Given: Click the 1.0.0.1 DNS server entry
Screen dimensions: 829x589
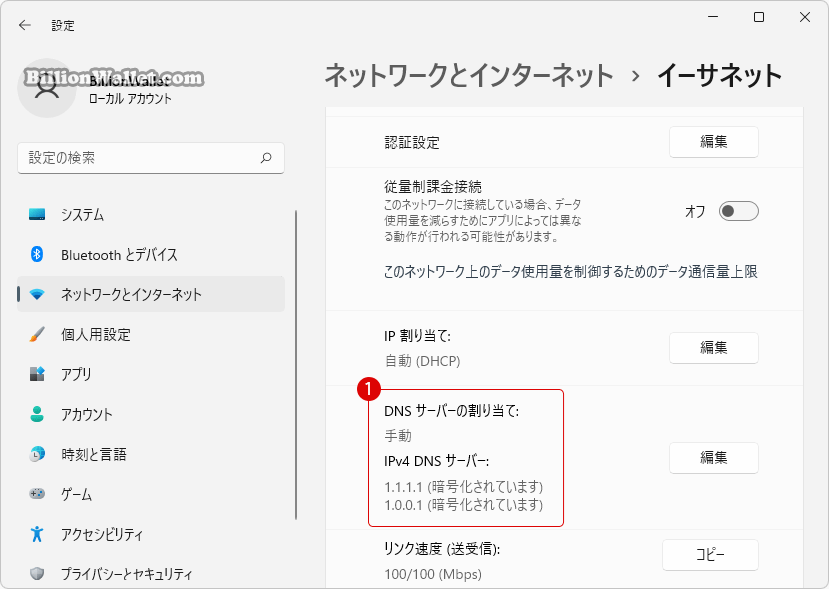Looking at the screenshot, I should [x=464, y=505].
